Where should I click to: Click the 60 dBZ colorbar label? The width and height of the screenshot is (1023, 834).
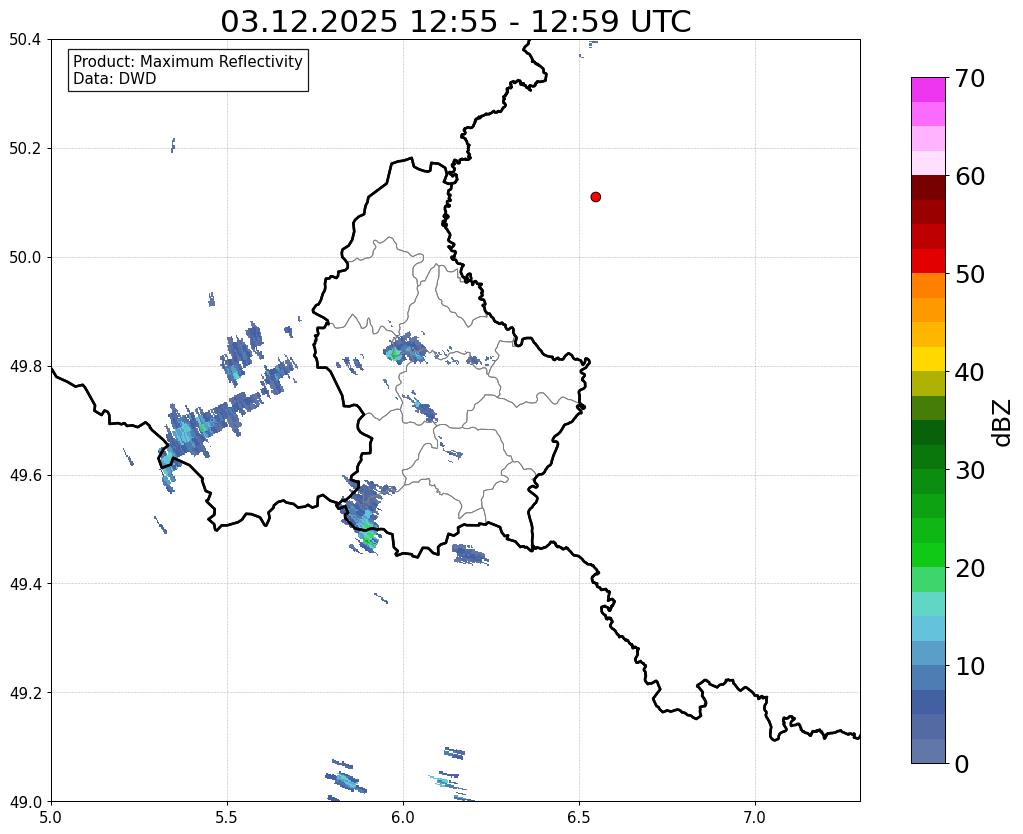click(970, 176)
